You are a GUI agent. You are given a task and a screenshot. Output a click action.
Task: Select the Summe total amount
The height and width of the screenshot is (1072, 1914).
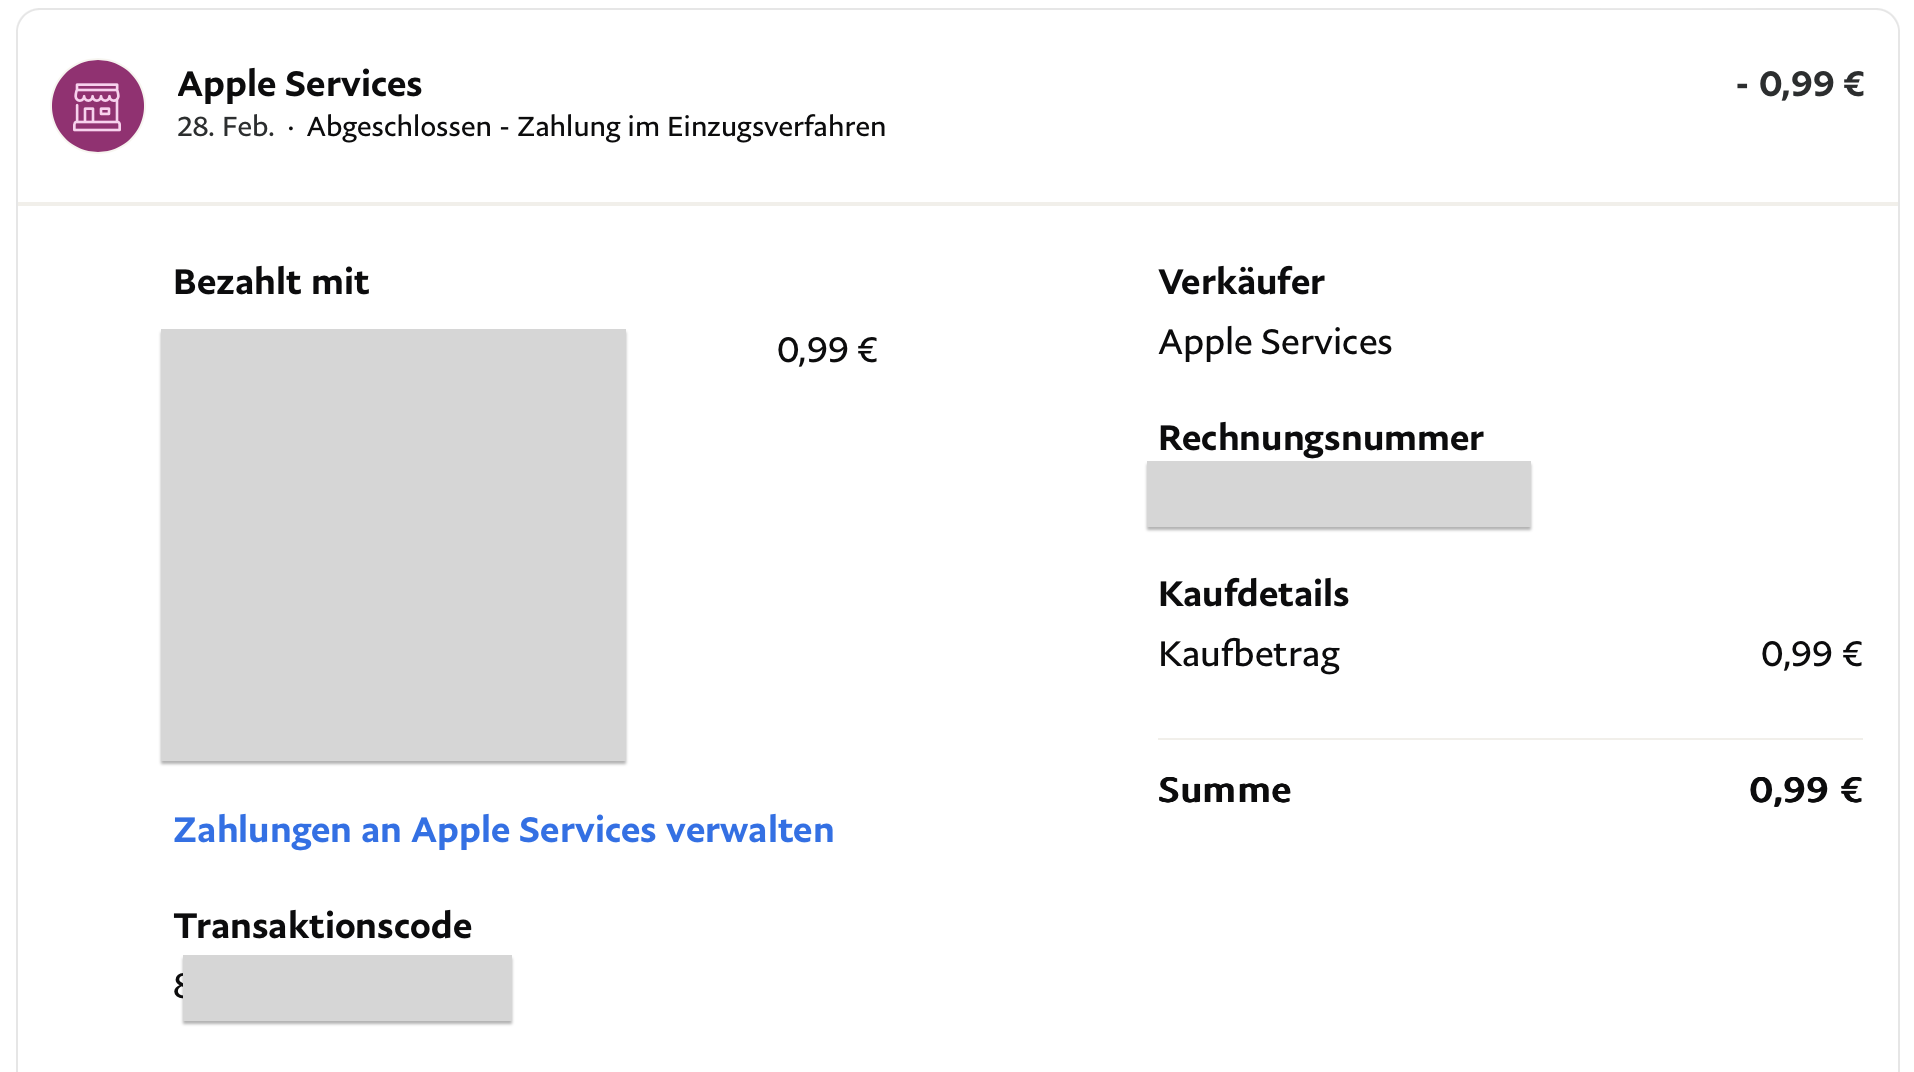click(1805, 790)
